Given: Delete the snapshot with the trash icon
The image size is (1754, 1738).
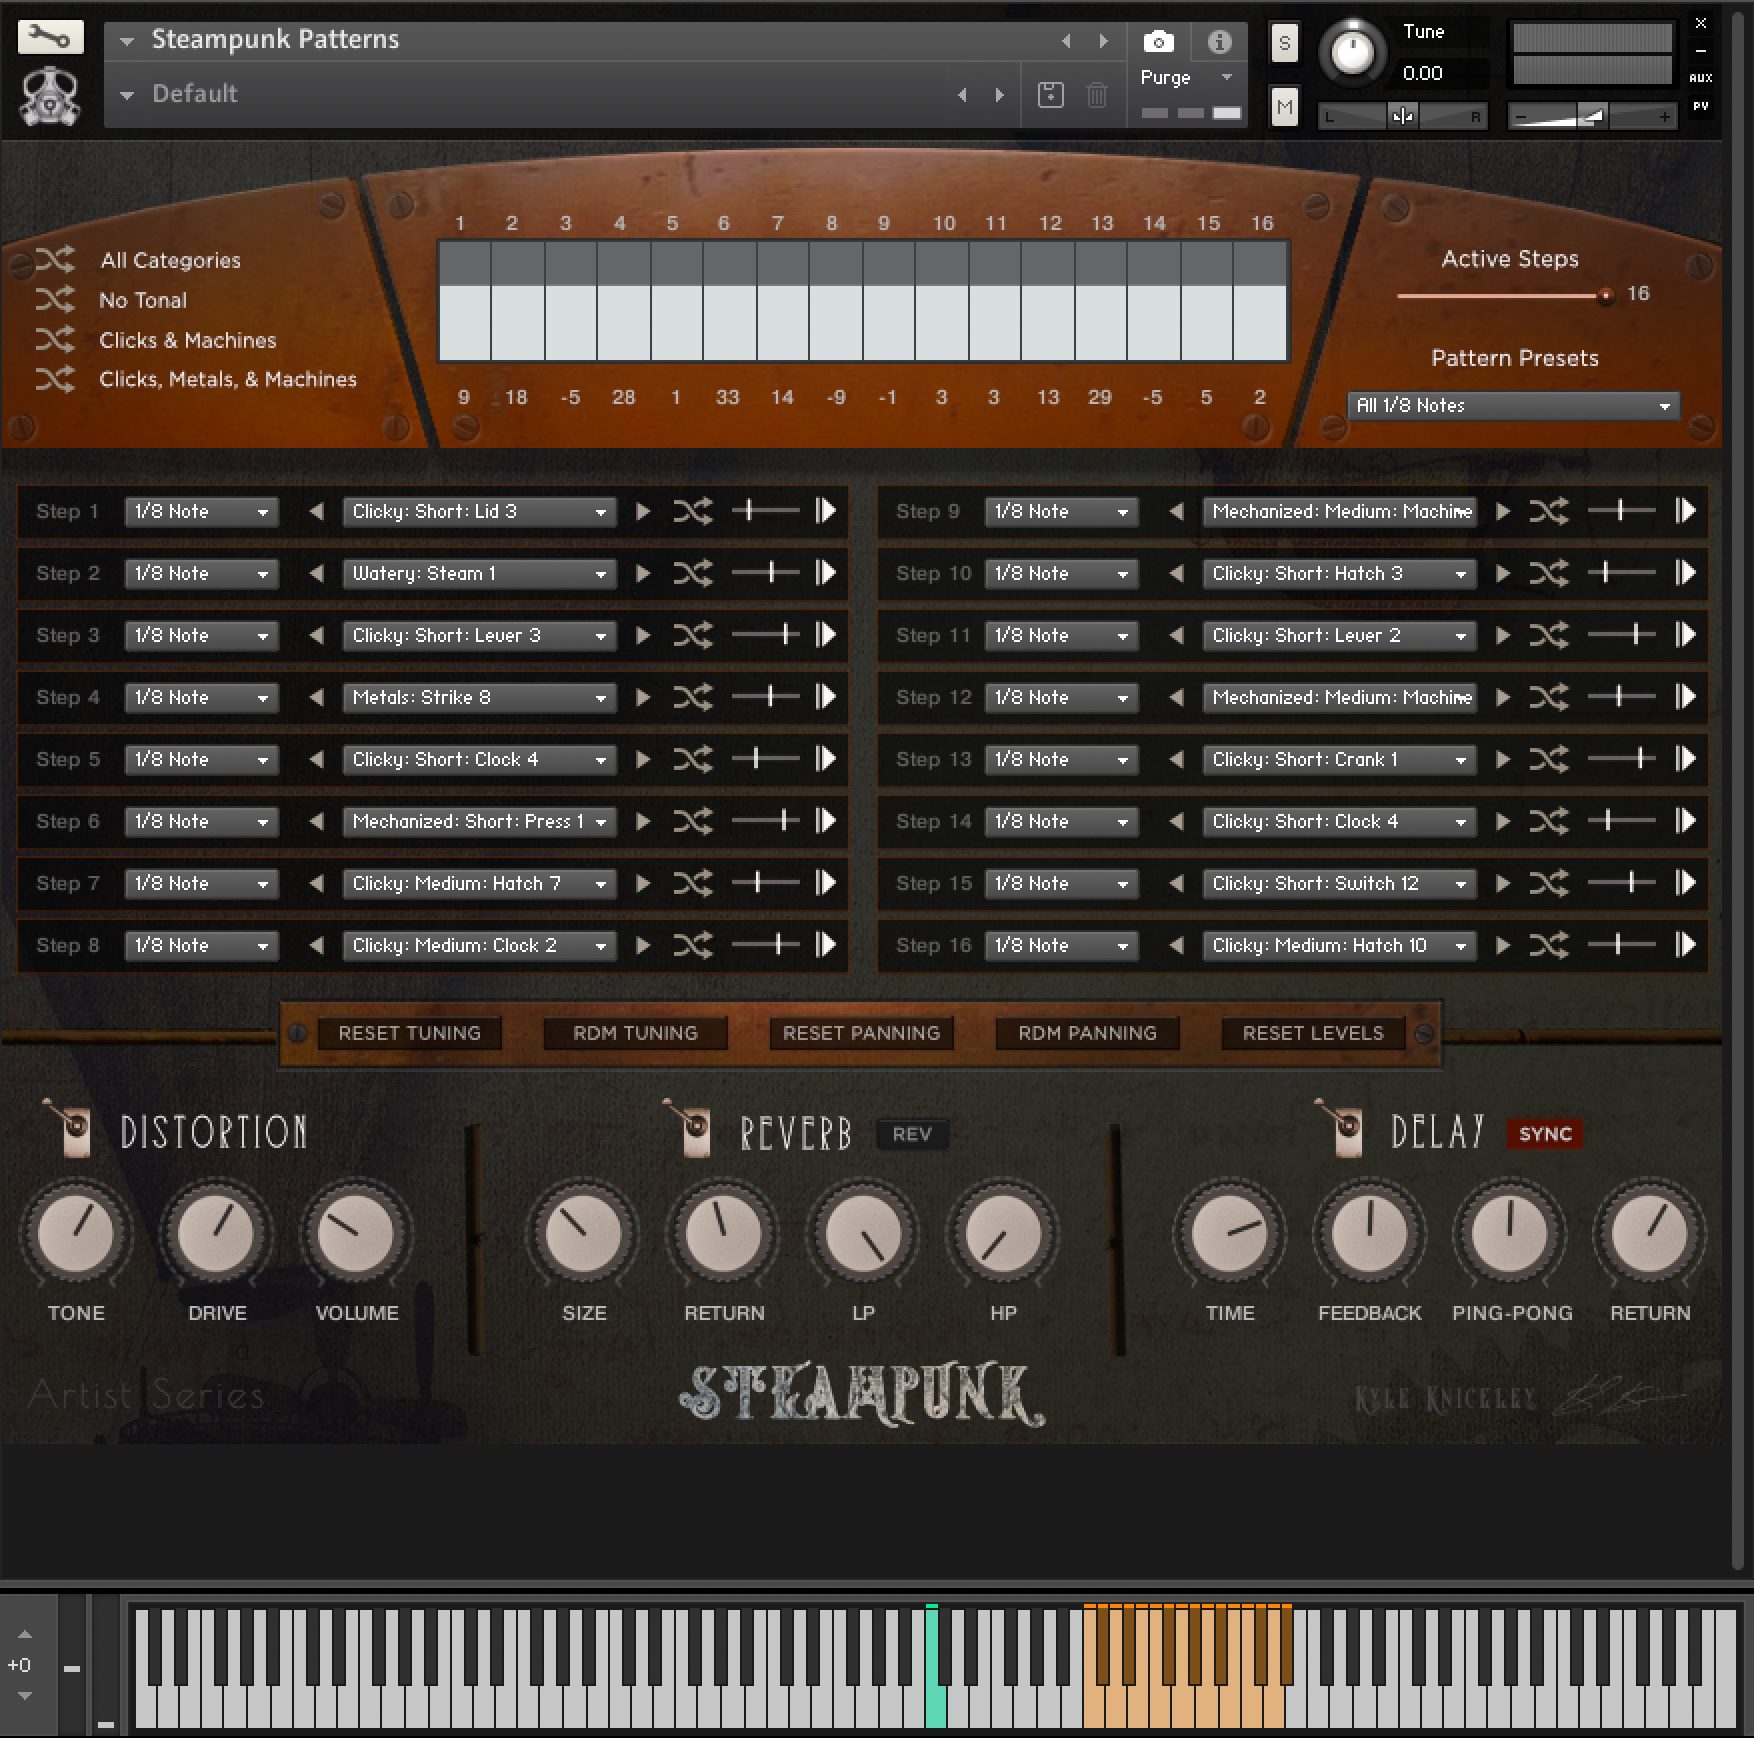Looking at the screenshot, I should [1097, 95].
